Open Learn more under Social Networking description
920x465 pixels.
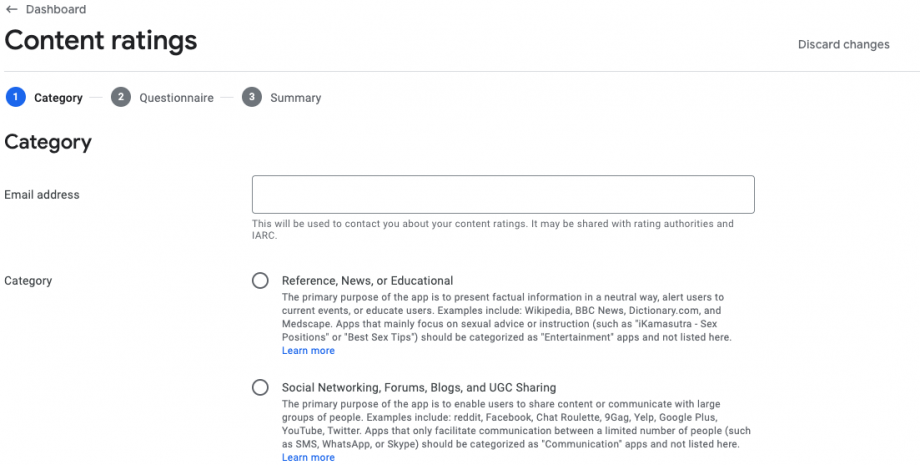(x=308, y=457)
